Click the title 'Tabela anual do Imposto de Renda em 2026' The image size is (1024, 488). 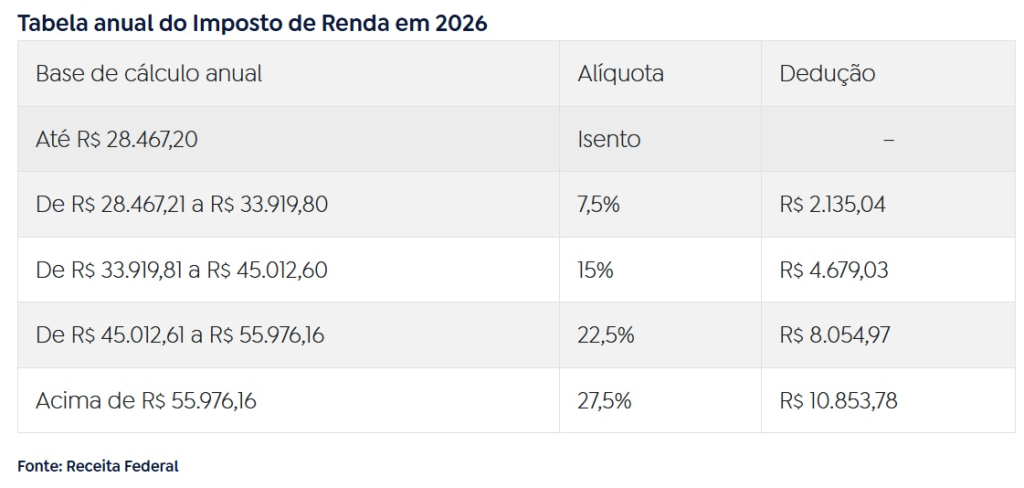tap(252, 23)
